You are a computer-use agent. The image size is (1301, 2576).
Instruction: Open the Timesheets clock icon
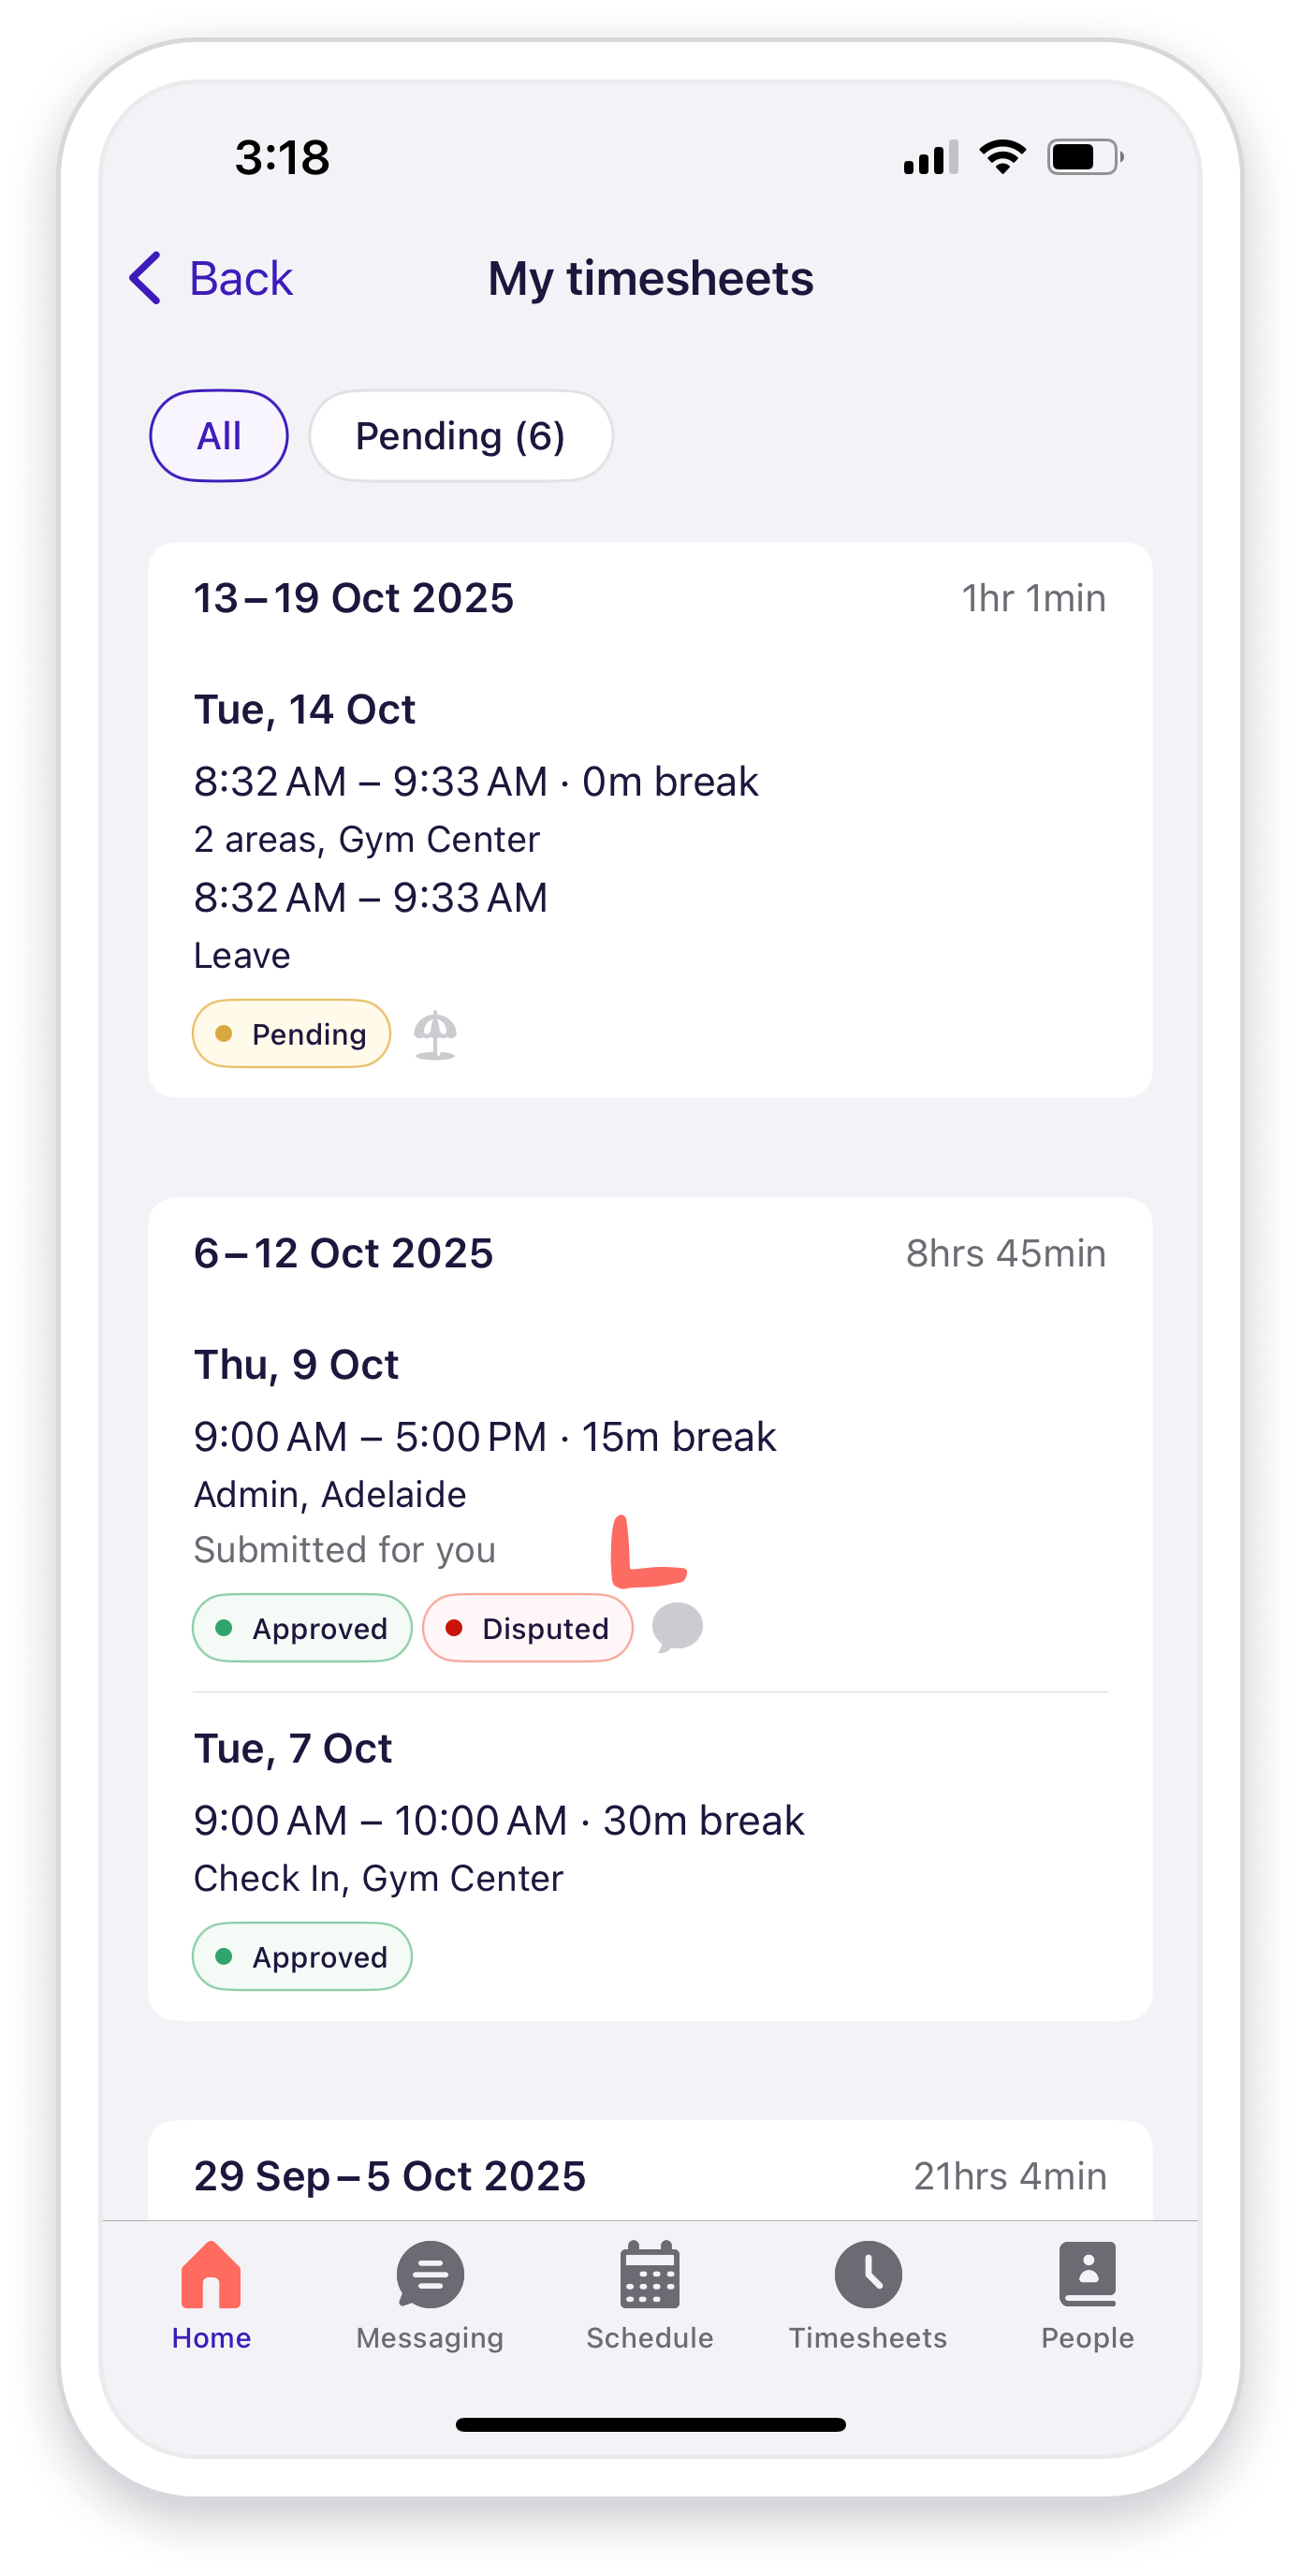pyautogui.click(x=868, y=2275)
